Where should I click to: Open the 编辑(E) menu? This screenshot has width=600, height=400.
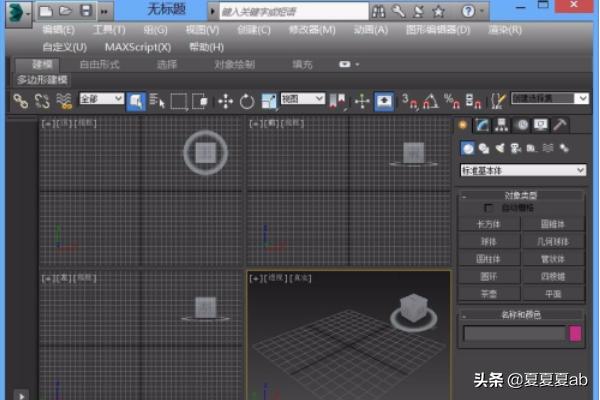(59, 30)
